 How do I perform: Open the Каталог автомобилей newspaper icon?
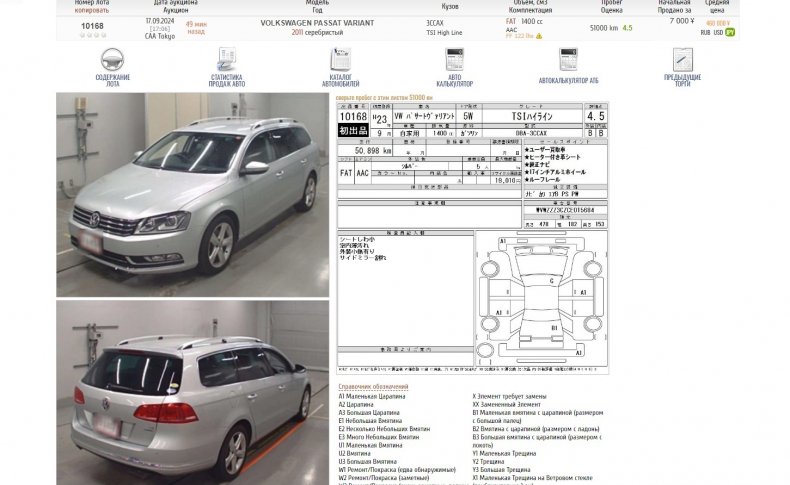341,59
